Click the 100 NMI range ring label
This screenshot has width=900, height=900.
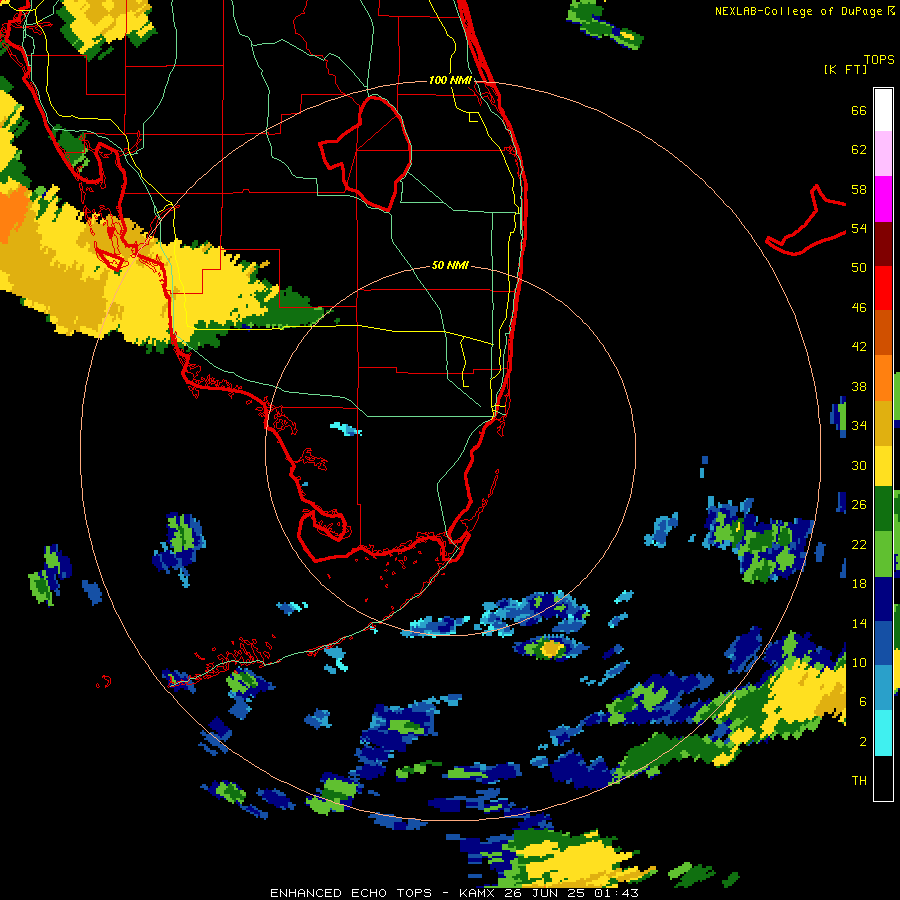pos(450,80)
